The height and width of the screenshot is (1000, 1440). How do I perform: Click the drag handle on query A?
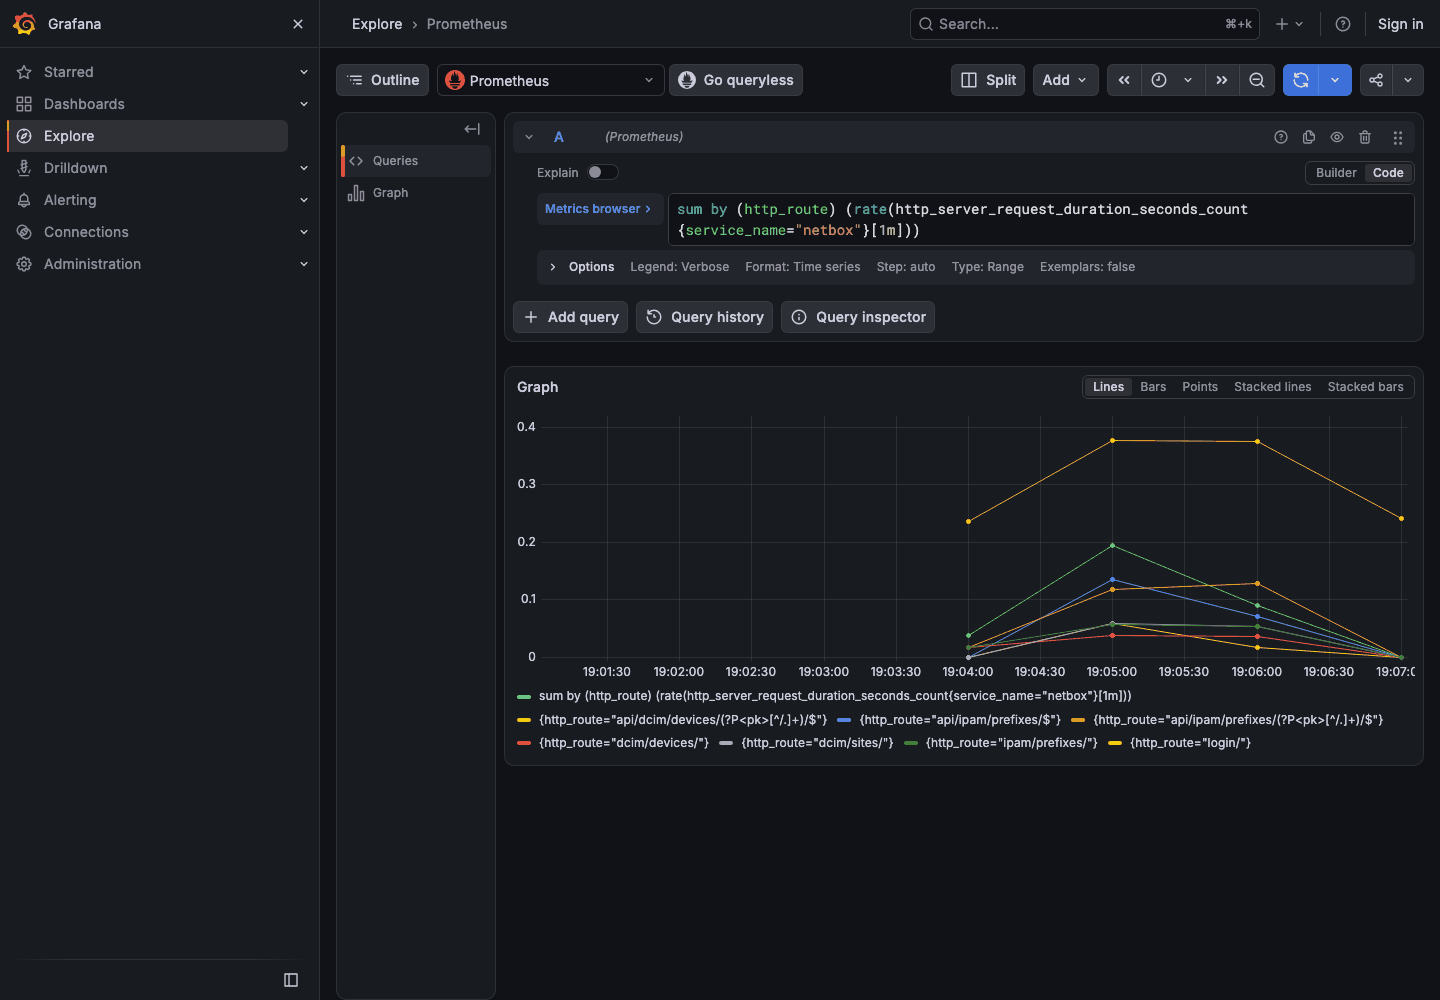[x=1398, y=137]
